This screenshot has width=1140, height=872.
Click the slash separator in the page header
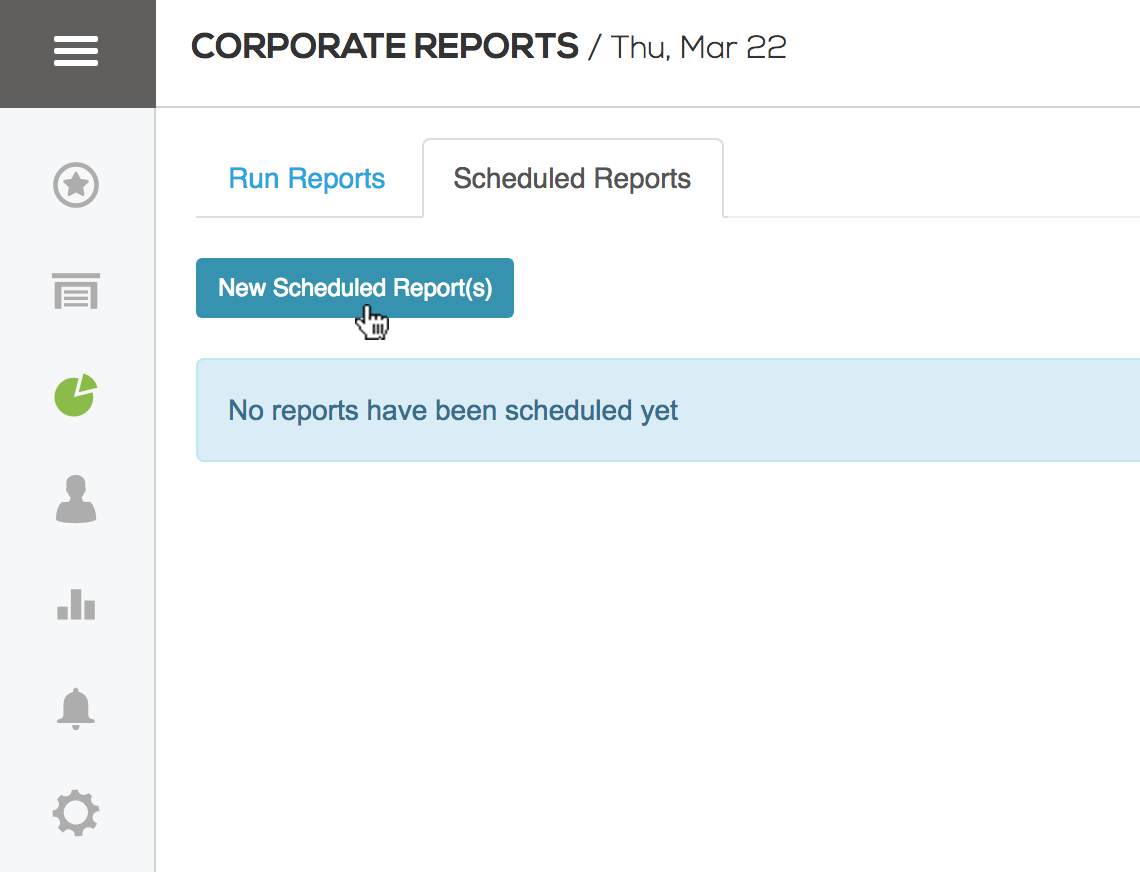pos(595,48)
